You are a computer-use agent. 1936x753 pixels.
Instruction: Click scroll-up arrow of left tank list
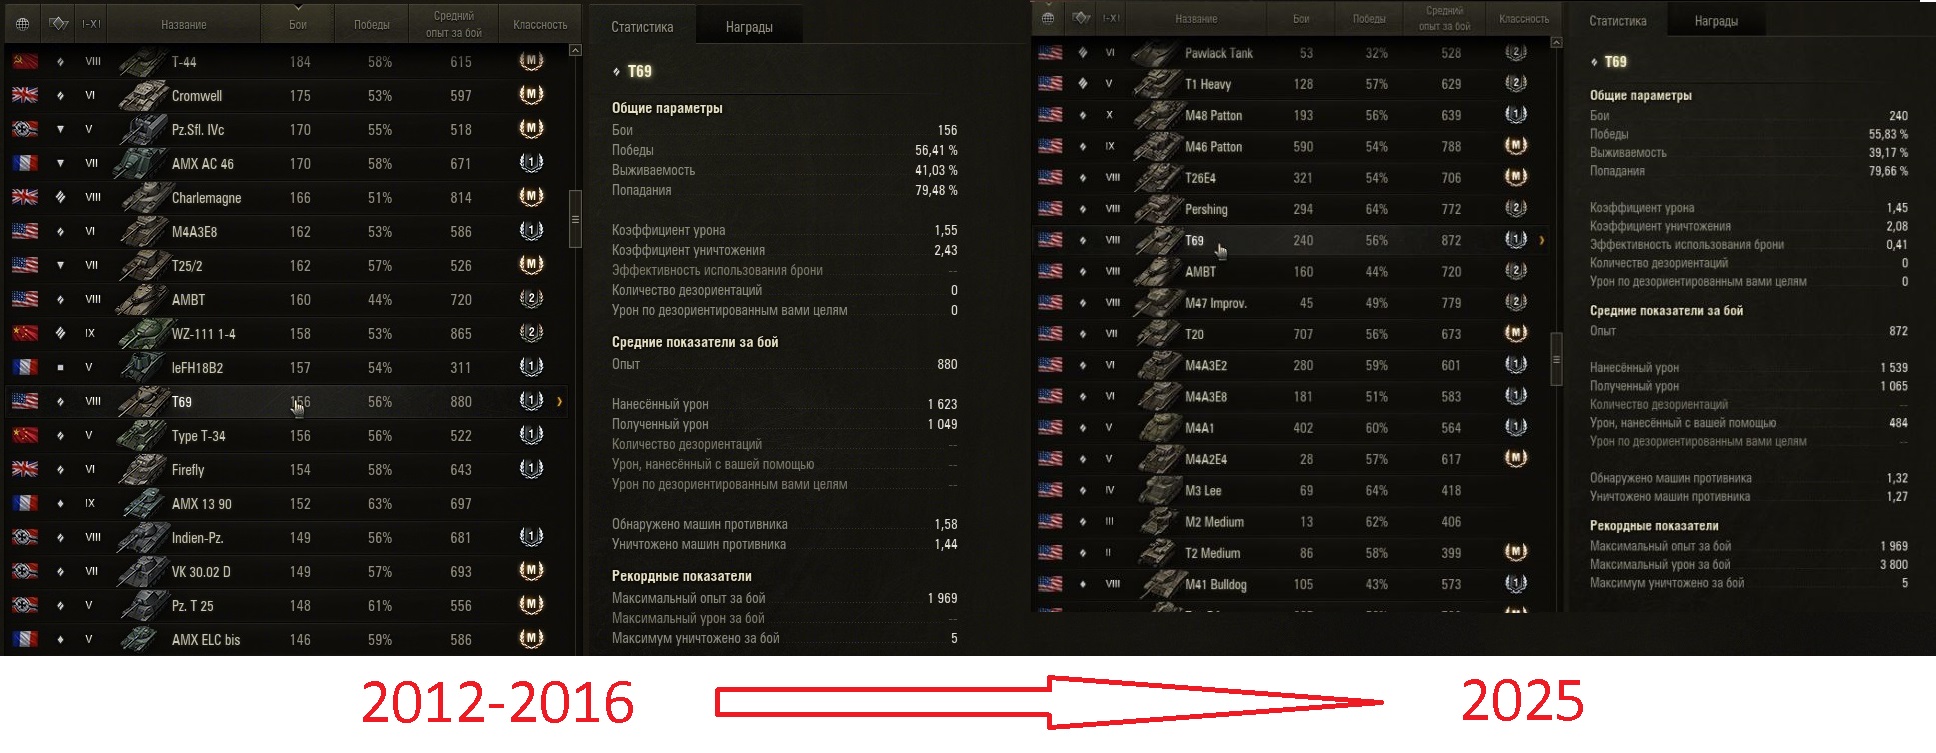pos(575,50)
